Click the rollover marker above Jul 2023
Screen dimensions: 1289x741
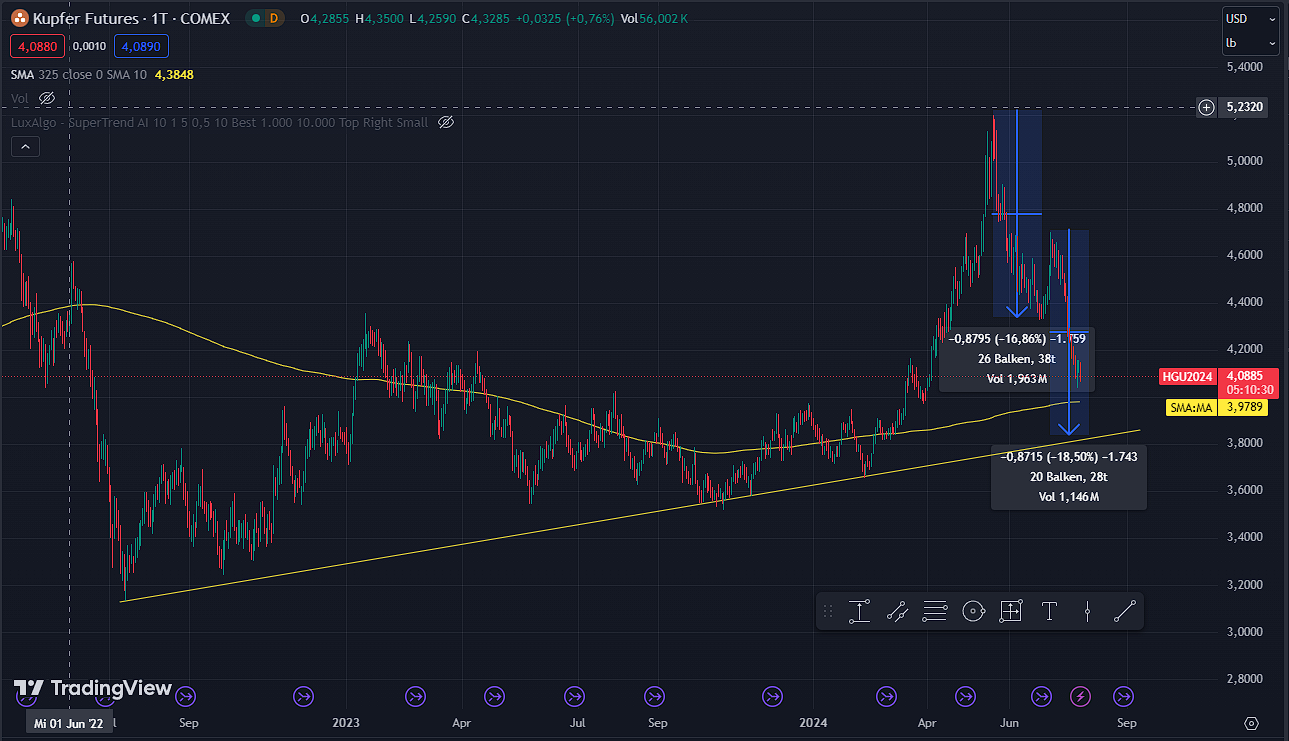tap(575, 696)
